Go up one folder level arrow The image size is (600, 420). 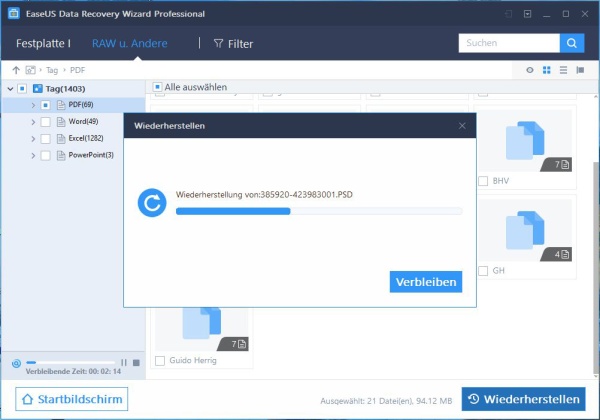(x=16, y=70)
